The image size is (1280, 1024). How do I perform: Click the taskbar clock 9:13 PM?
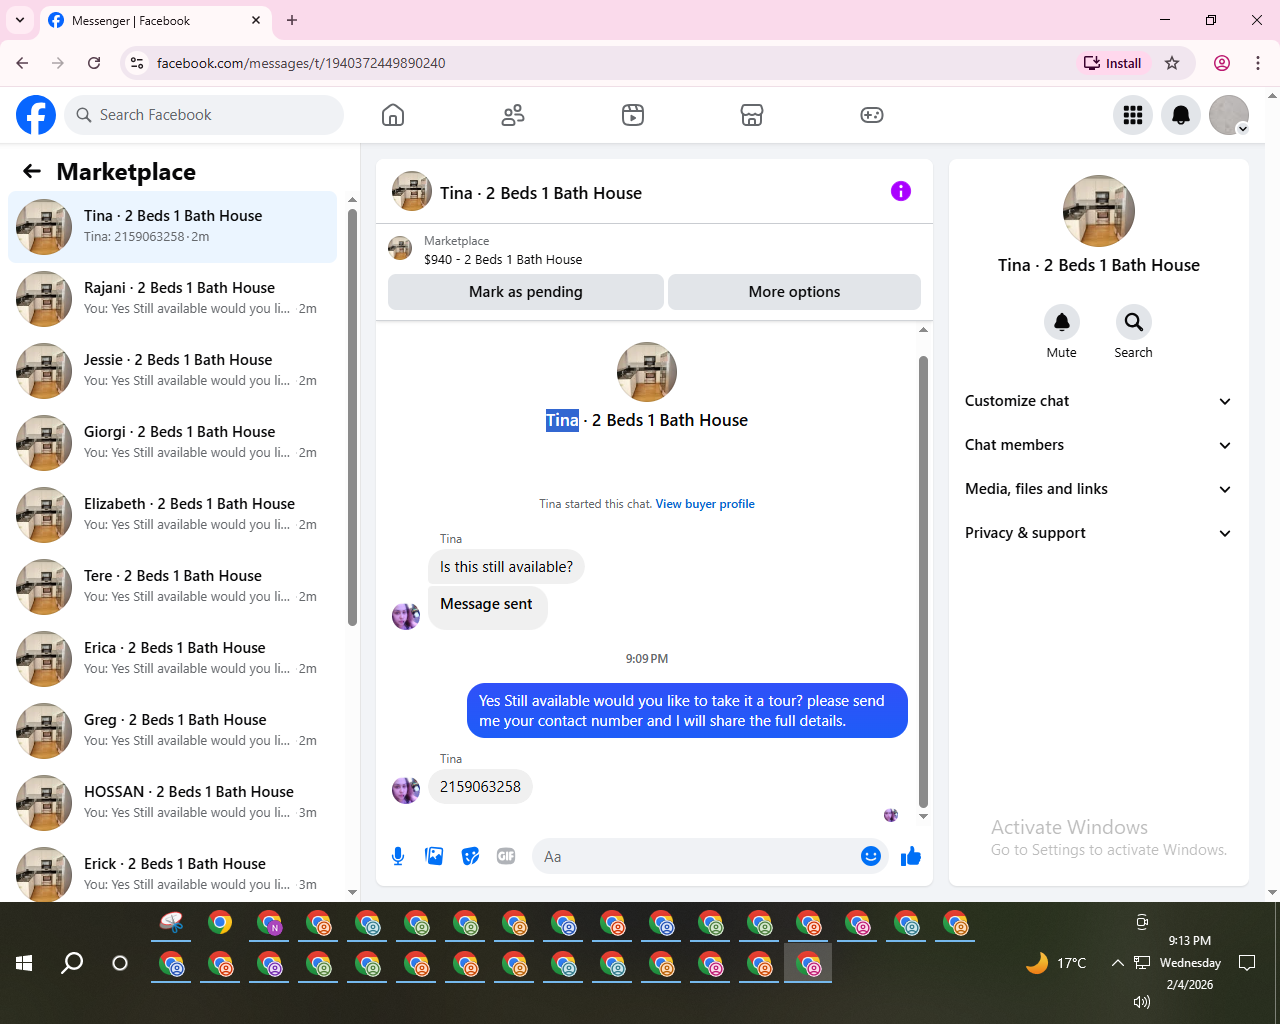(x=1190, y=941)
